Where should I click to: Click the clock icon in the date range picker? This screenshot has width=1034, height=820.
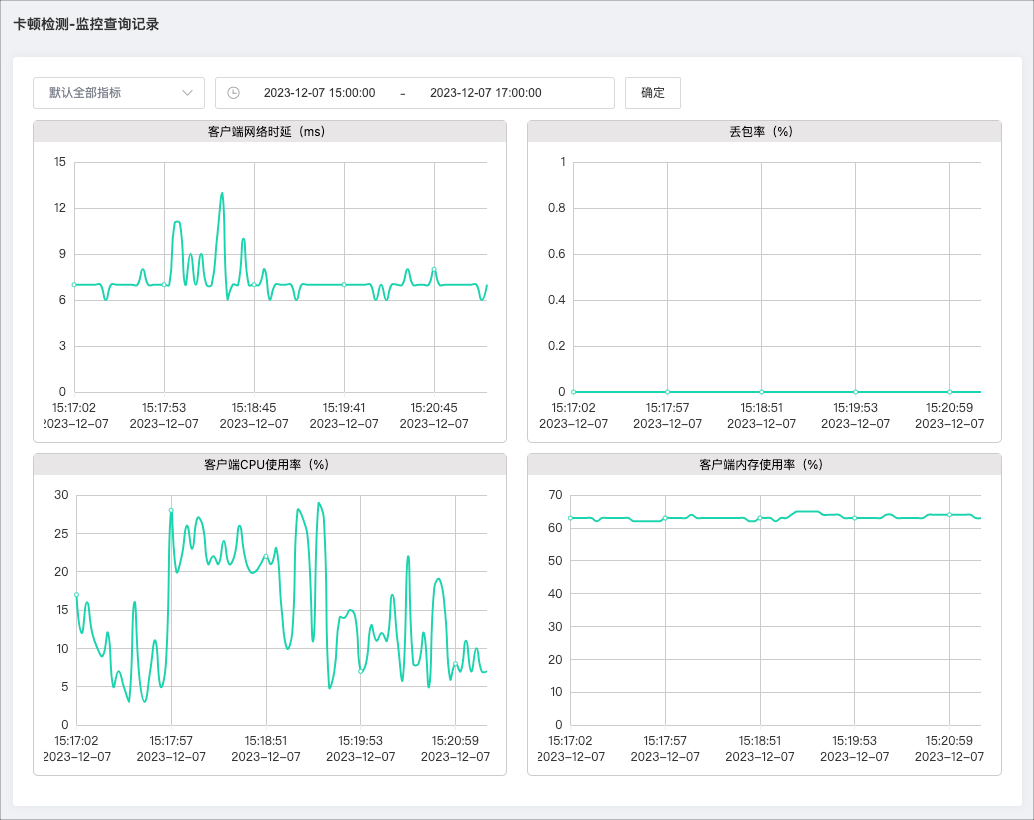[234, 93]
